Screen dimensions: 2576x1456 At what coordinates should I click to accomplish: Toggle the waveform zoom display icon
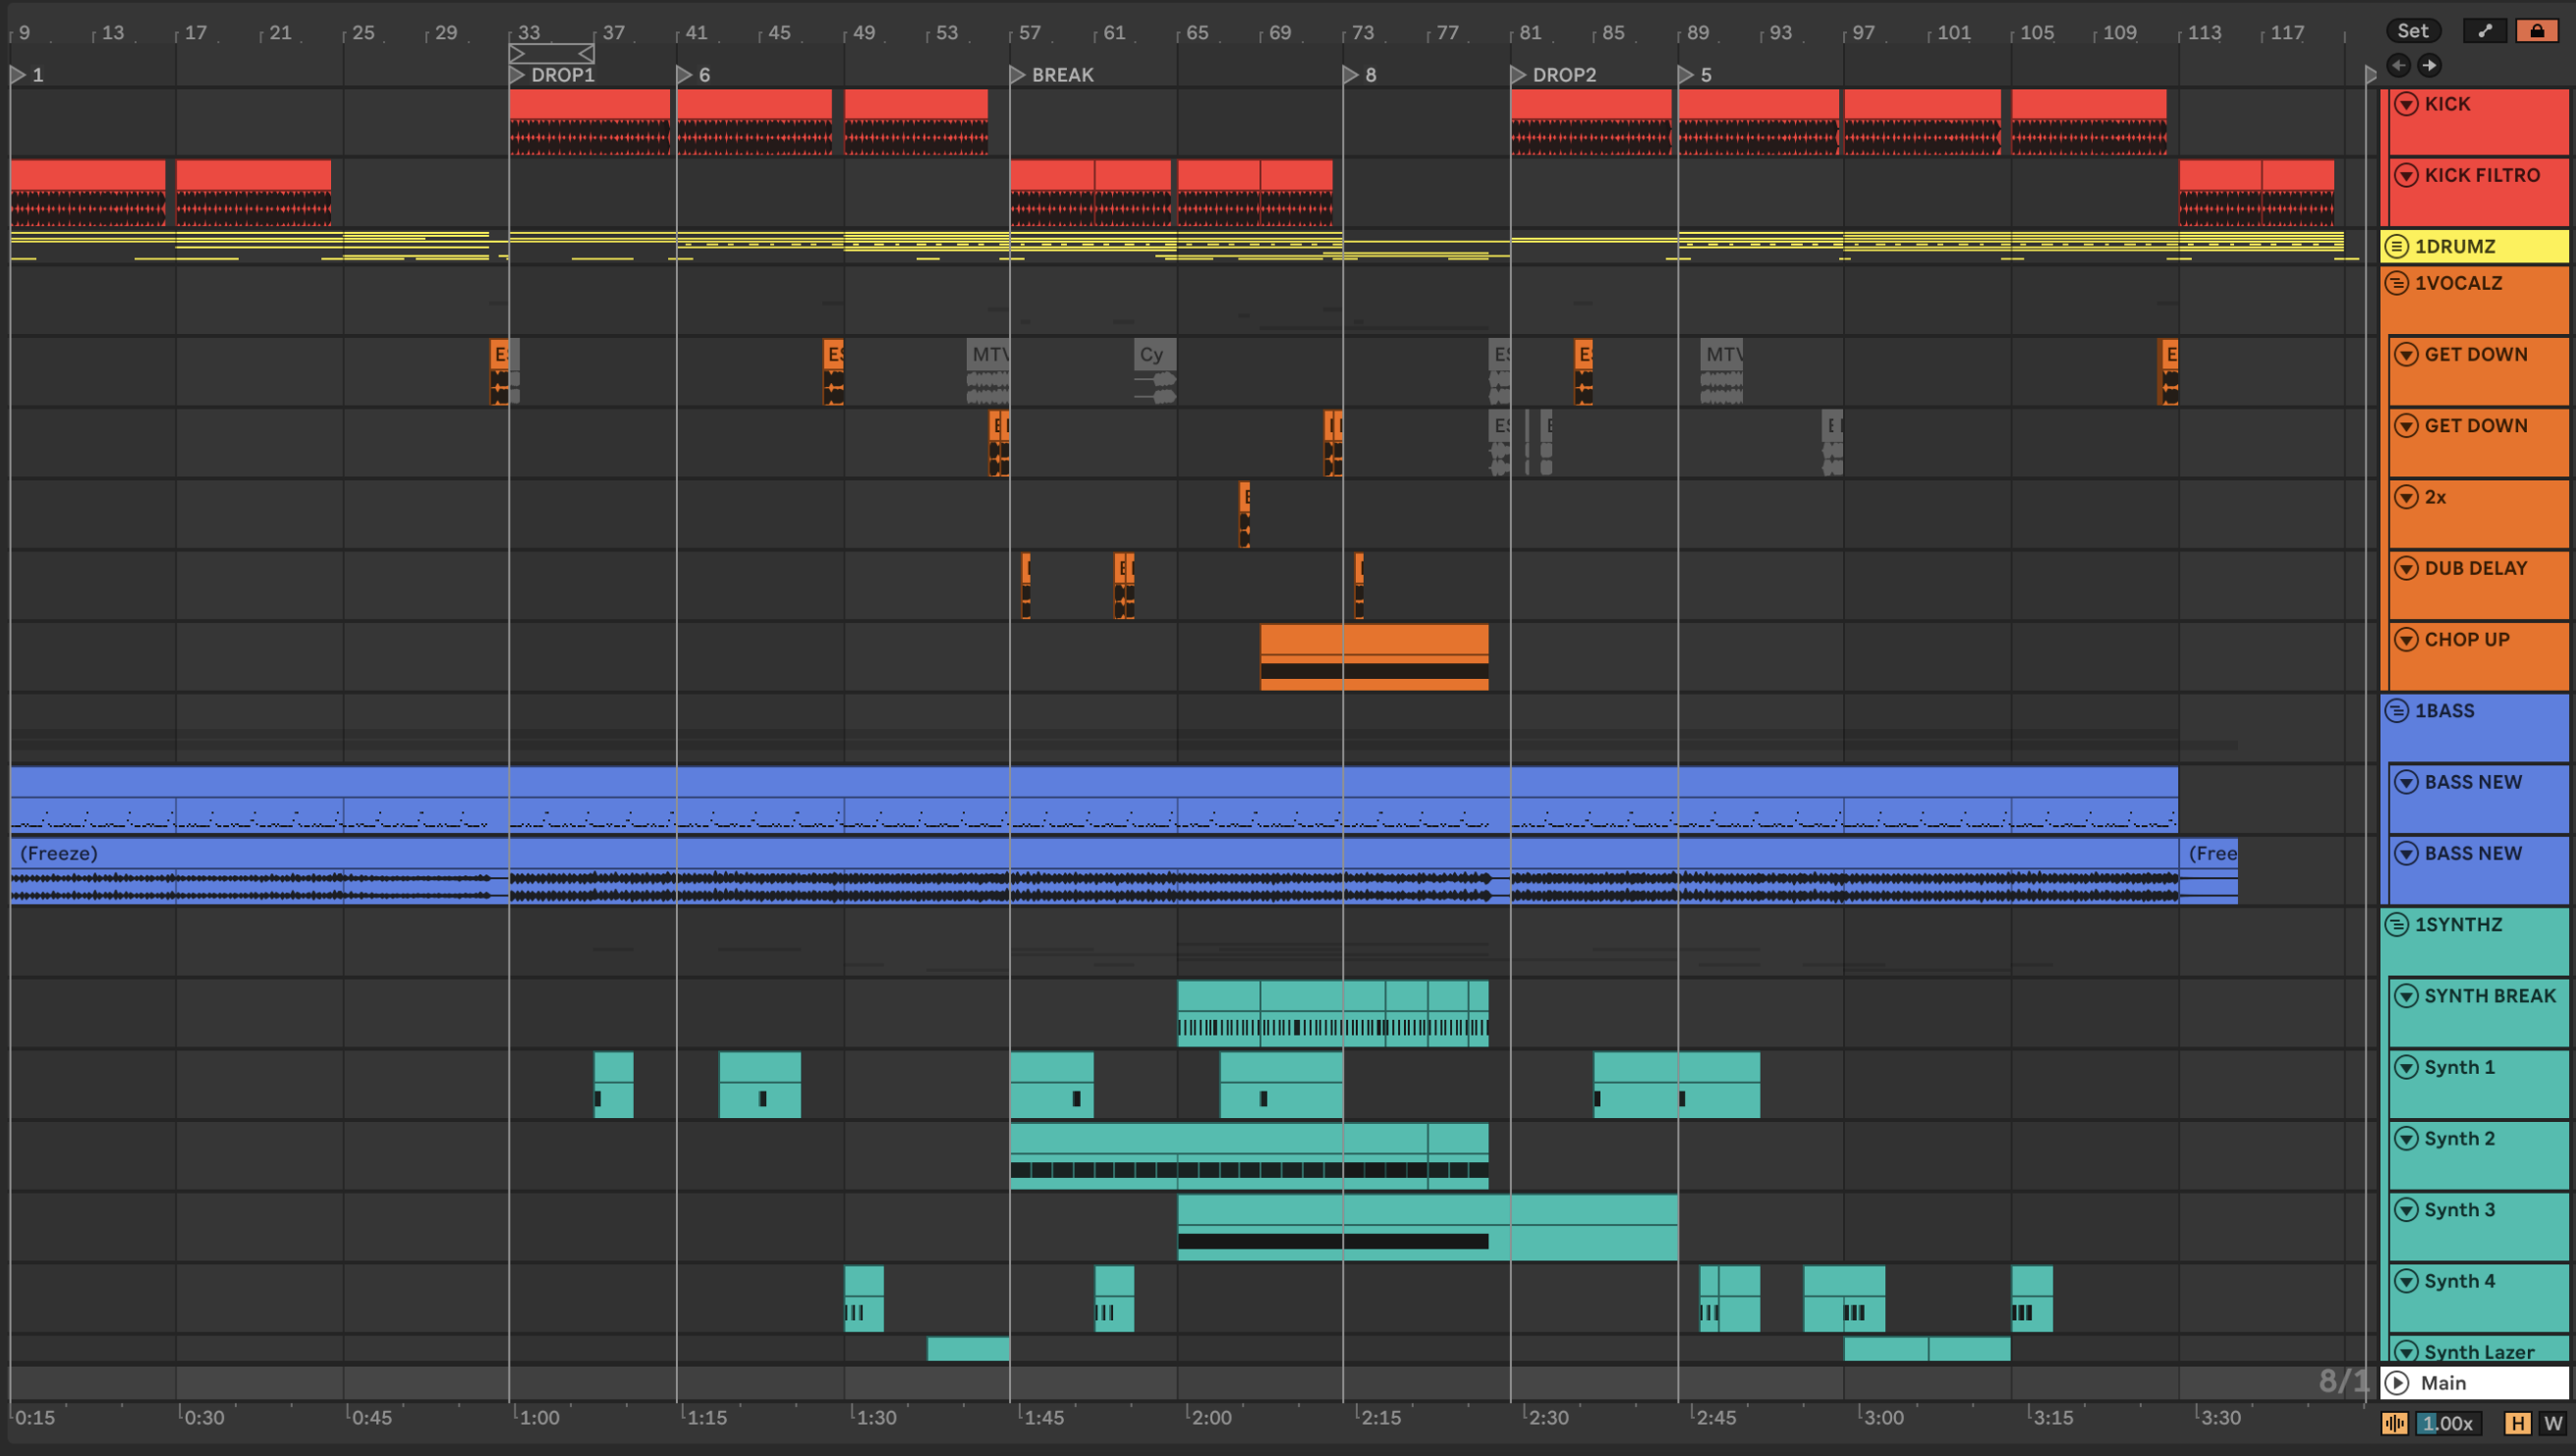2394,1423
